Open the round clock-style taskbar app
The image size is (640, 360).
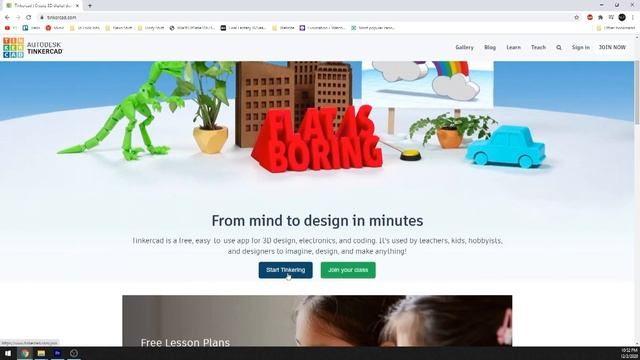pyautogui.click(x=73, y=353)
